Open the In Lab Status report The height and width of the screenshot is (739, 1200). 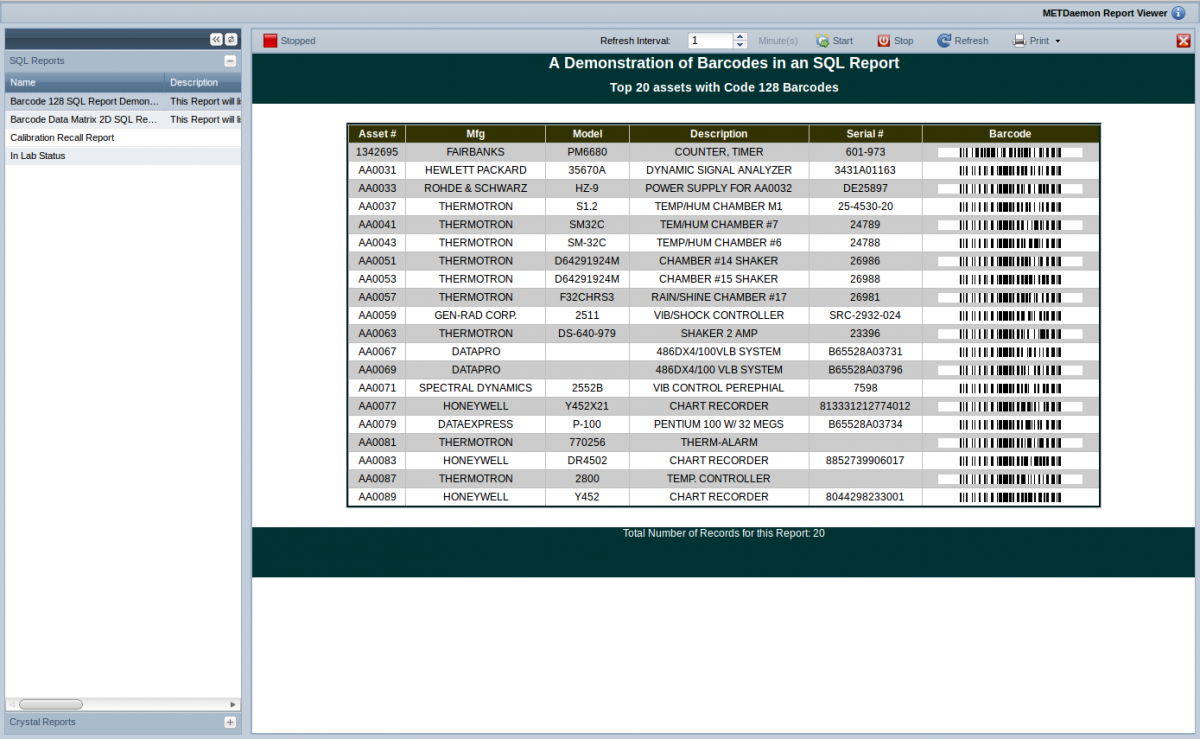pos(38,156)
